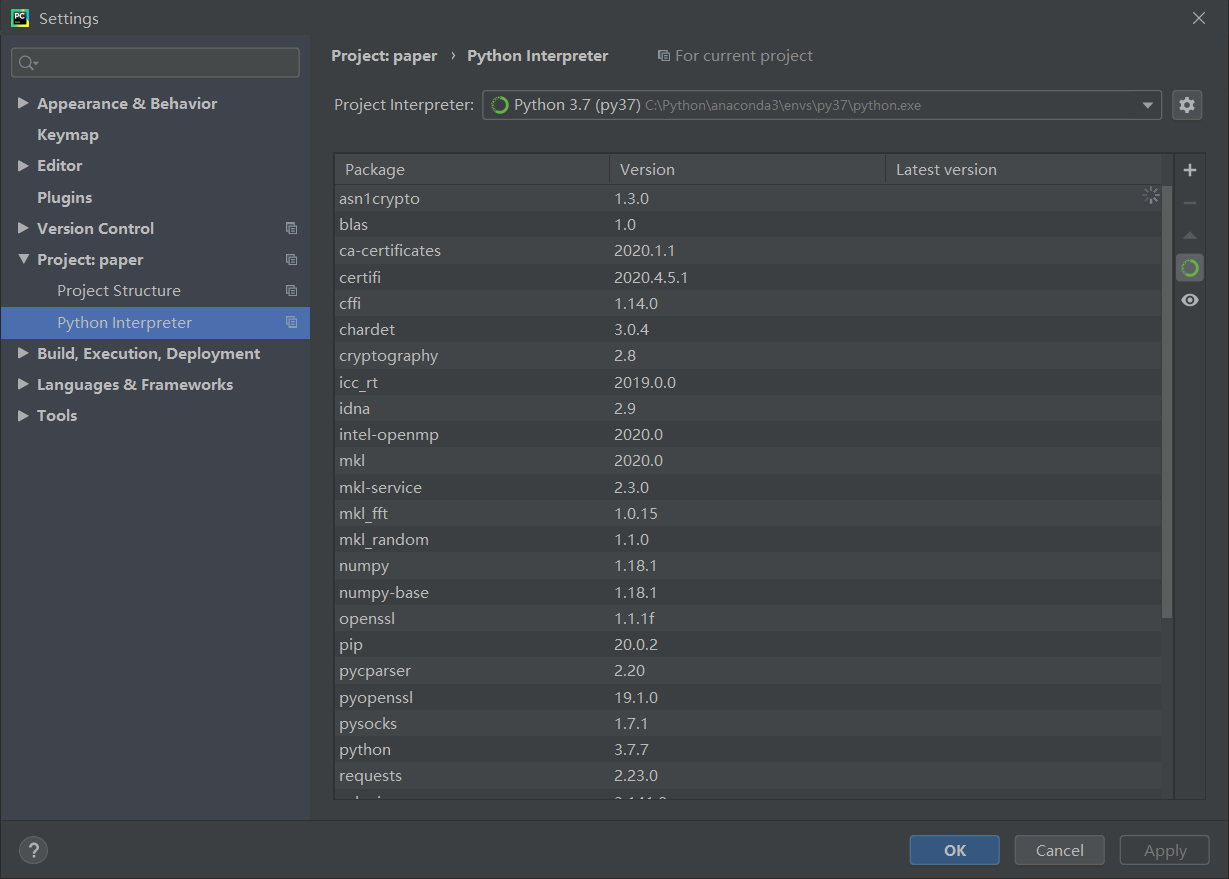This screenshot has height=879, width=1229.
Task: Select the requests package row
Action: coord(748,776)
